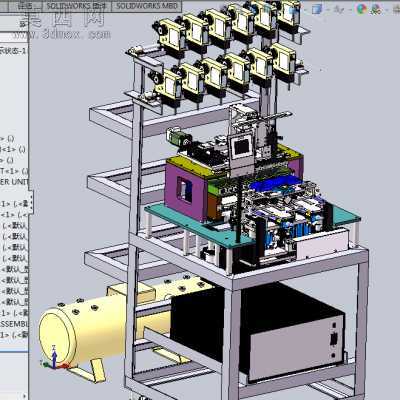
Task: Select the monitor screen on the machine
Action: (x=242, y=147)
